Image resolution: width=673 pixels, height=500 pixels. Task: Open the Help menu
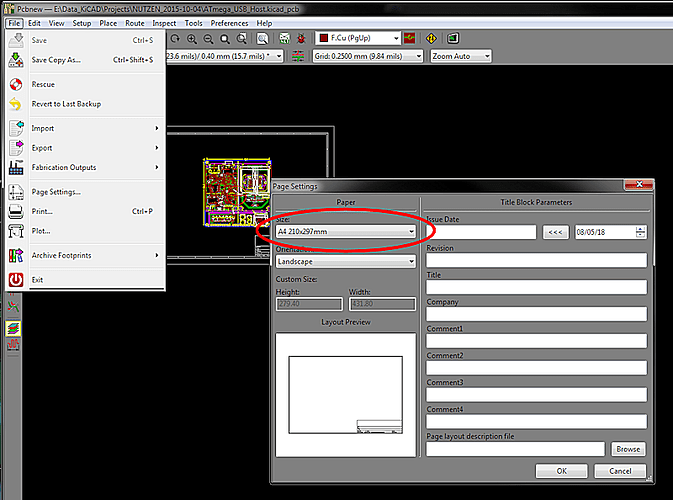tap(264, 23)
